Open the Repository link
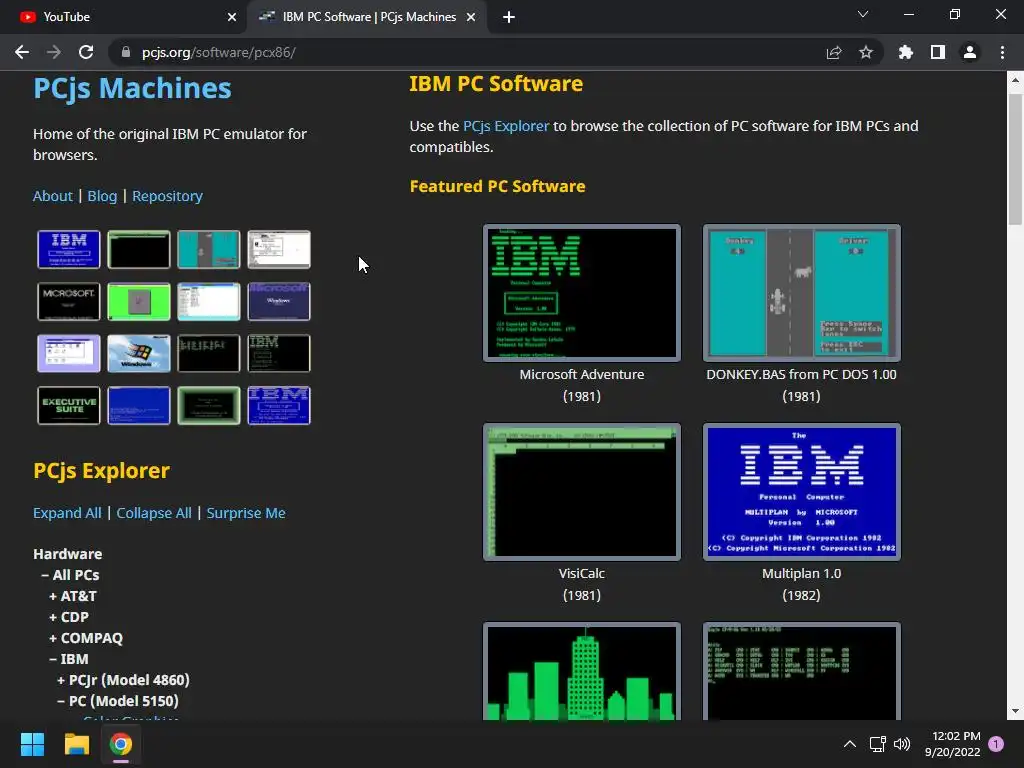 (x=167, y=196)
